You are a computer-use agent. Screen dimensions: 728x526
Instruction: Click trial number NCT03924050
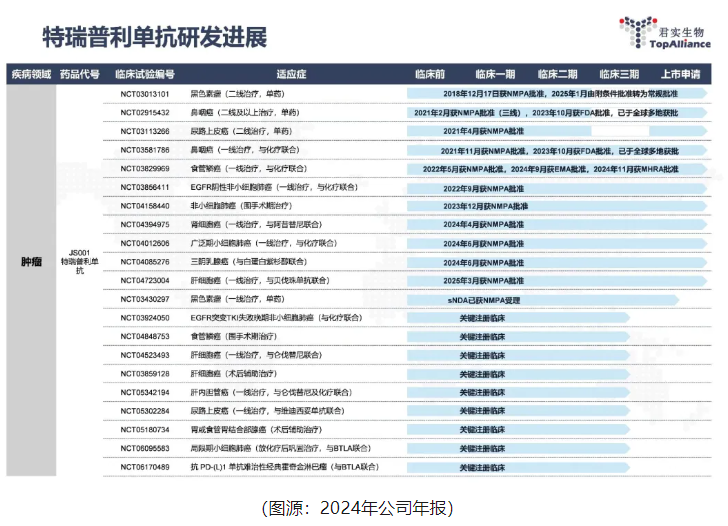click(145, 318)
